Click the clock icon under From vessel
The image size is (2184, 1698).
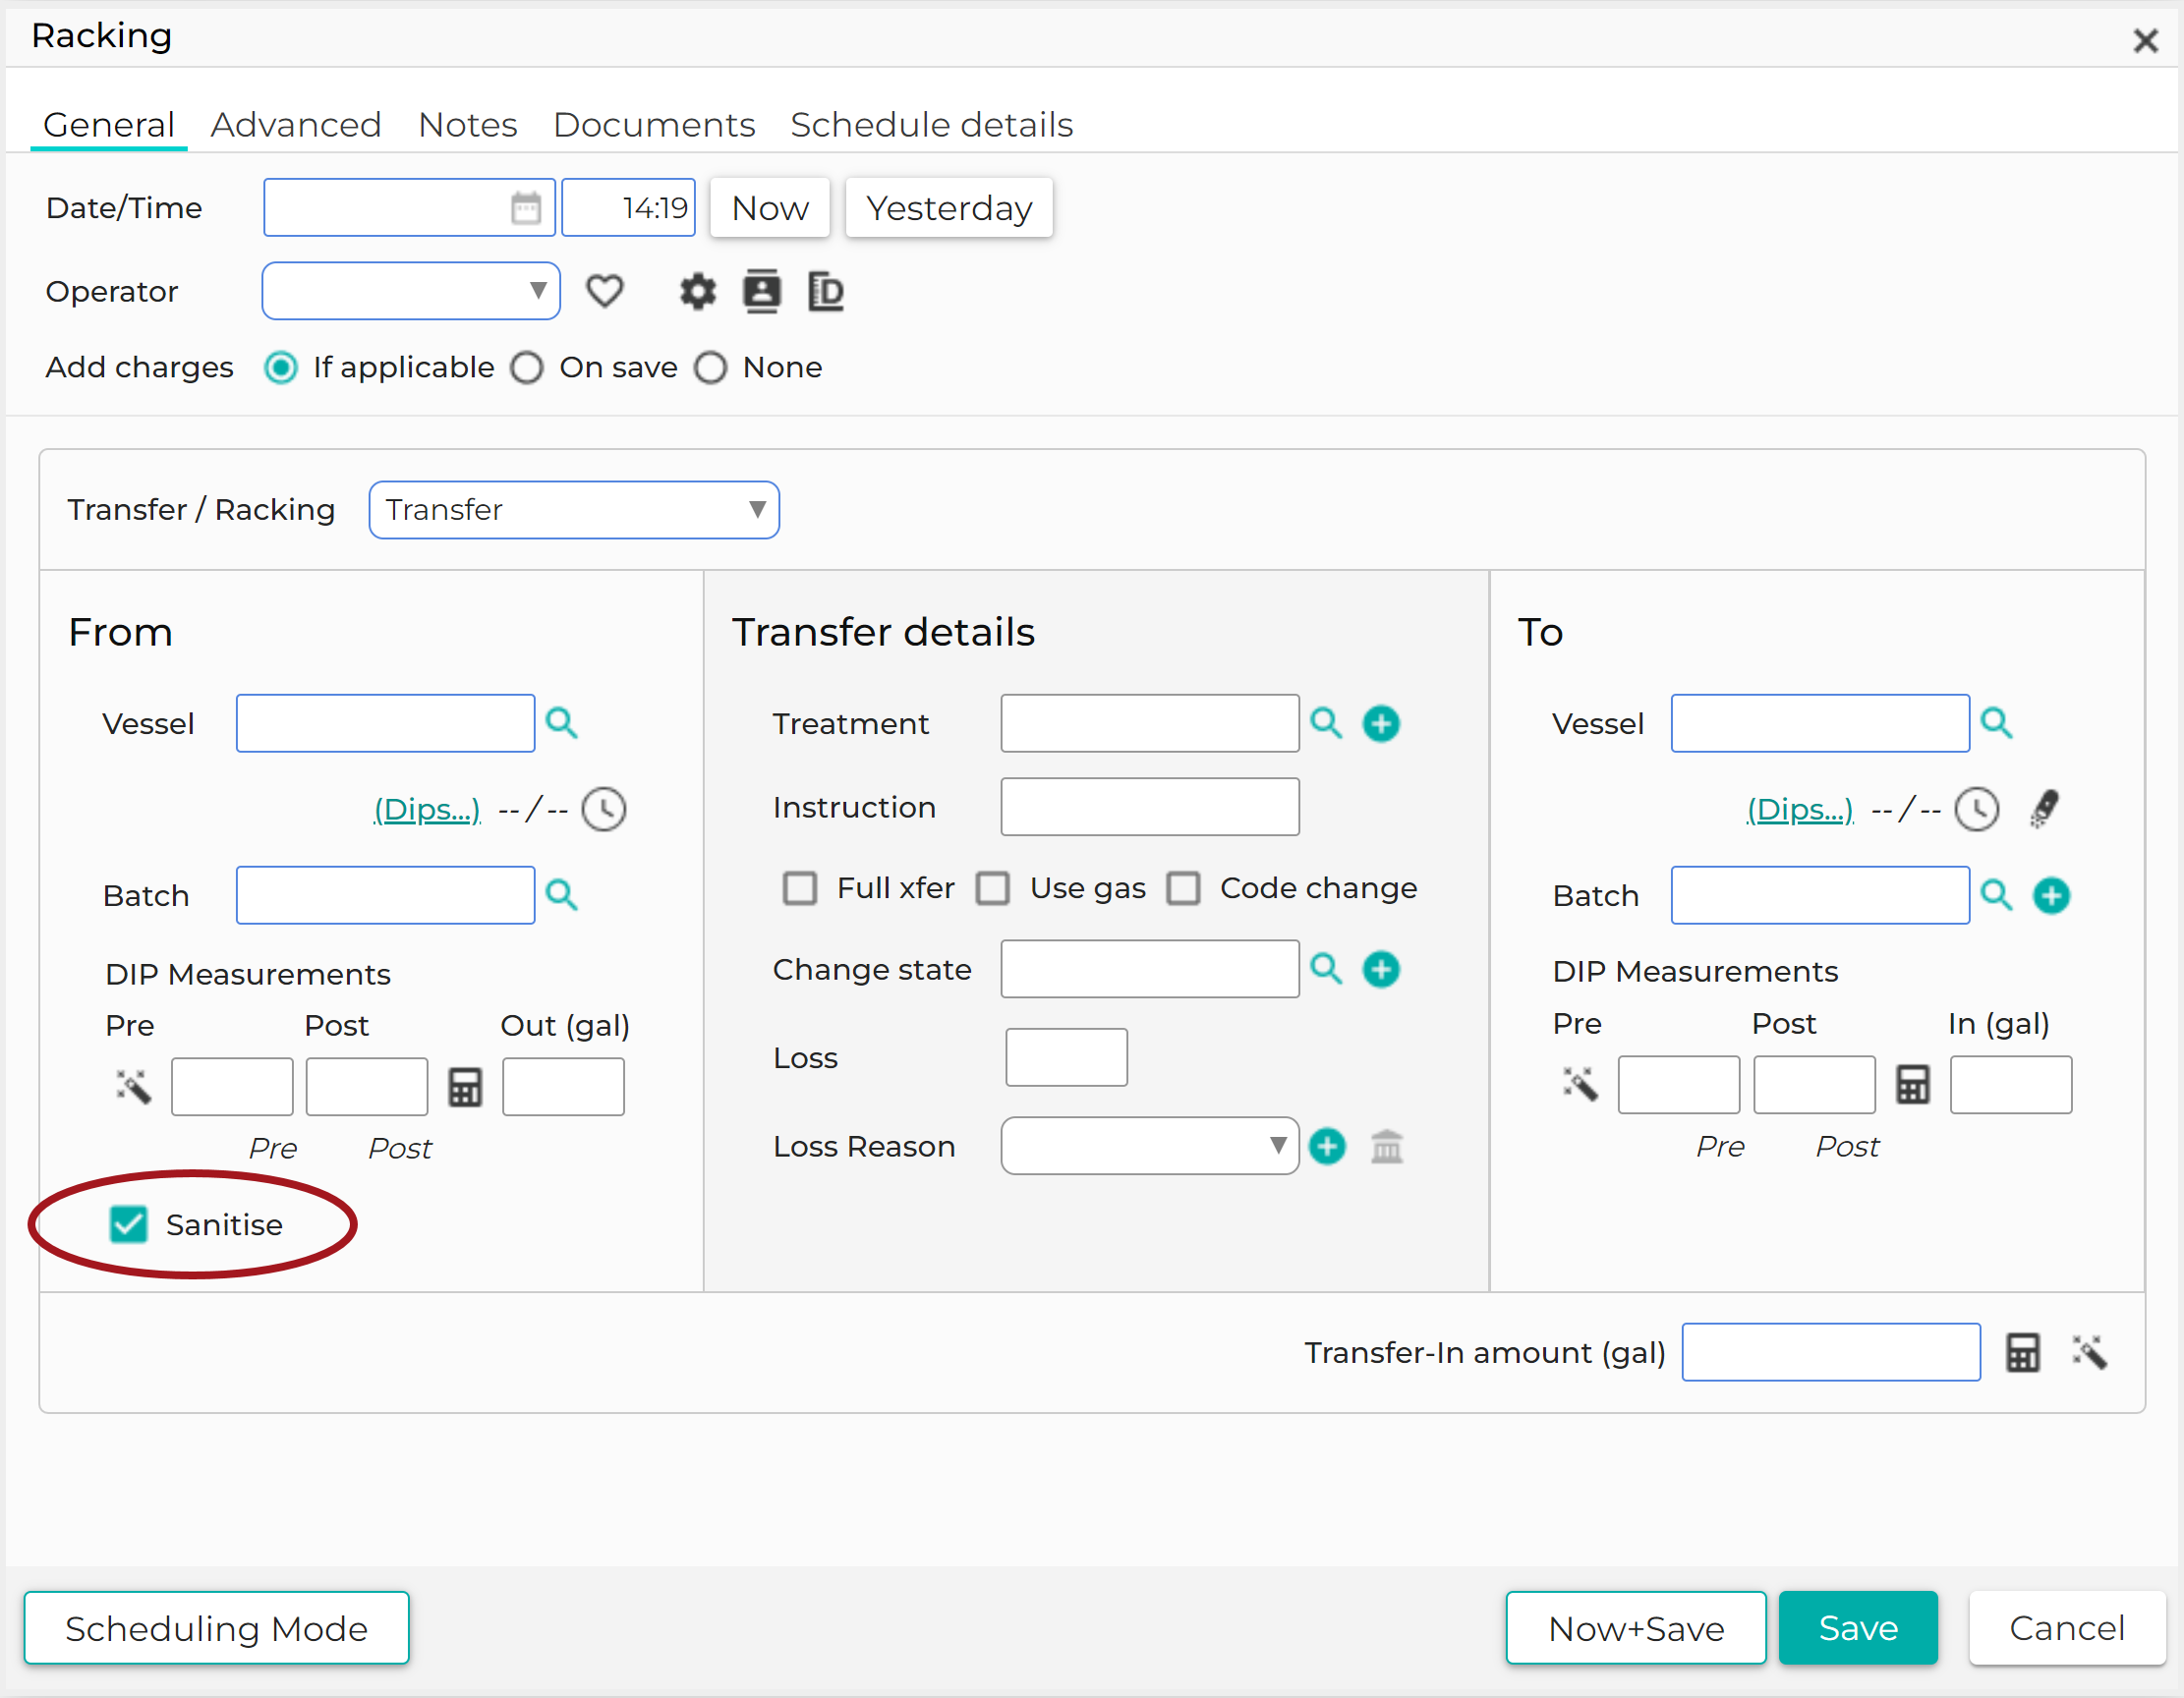point(604,809)
